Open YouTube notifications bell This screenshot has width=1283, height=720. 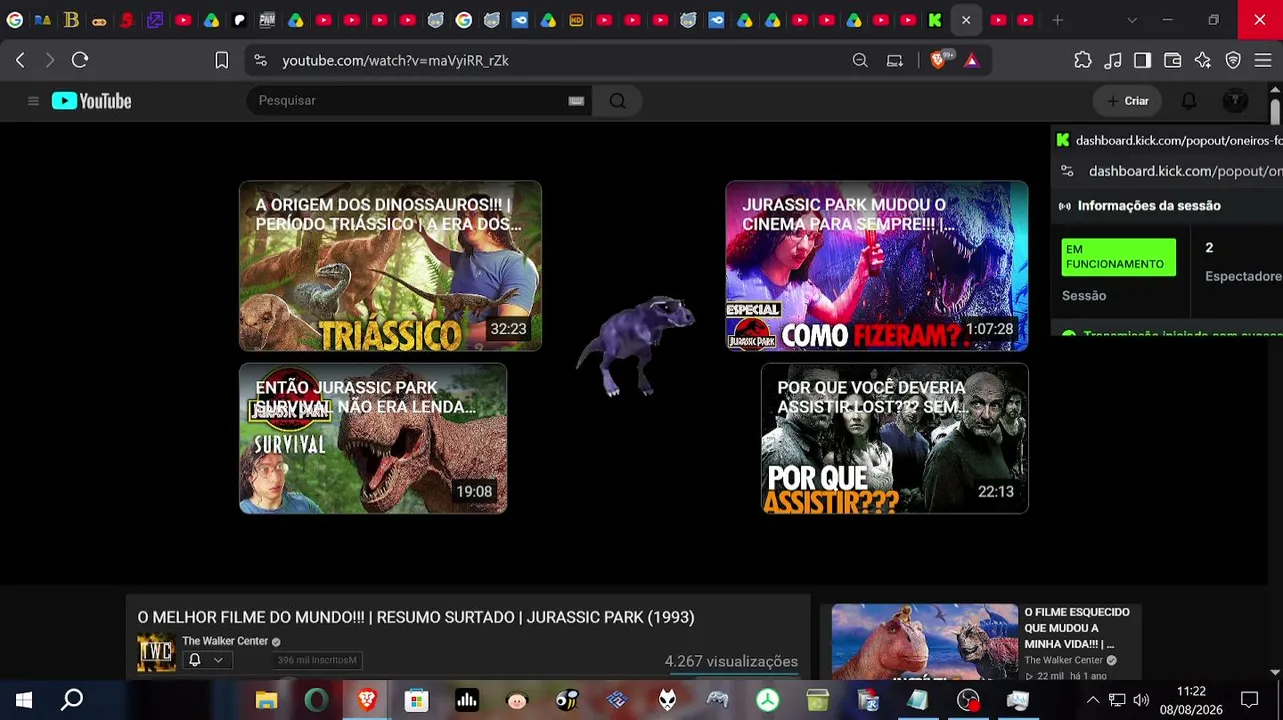pos(1189,101)
